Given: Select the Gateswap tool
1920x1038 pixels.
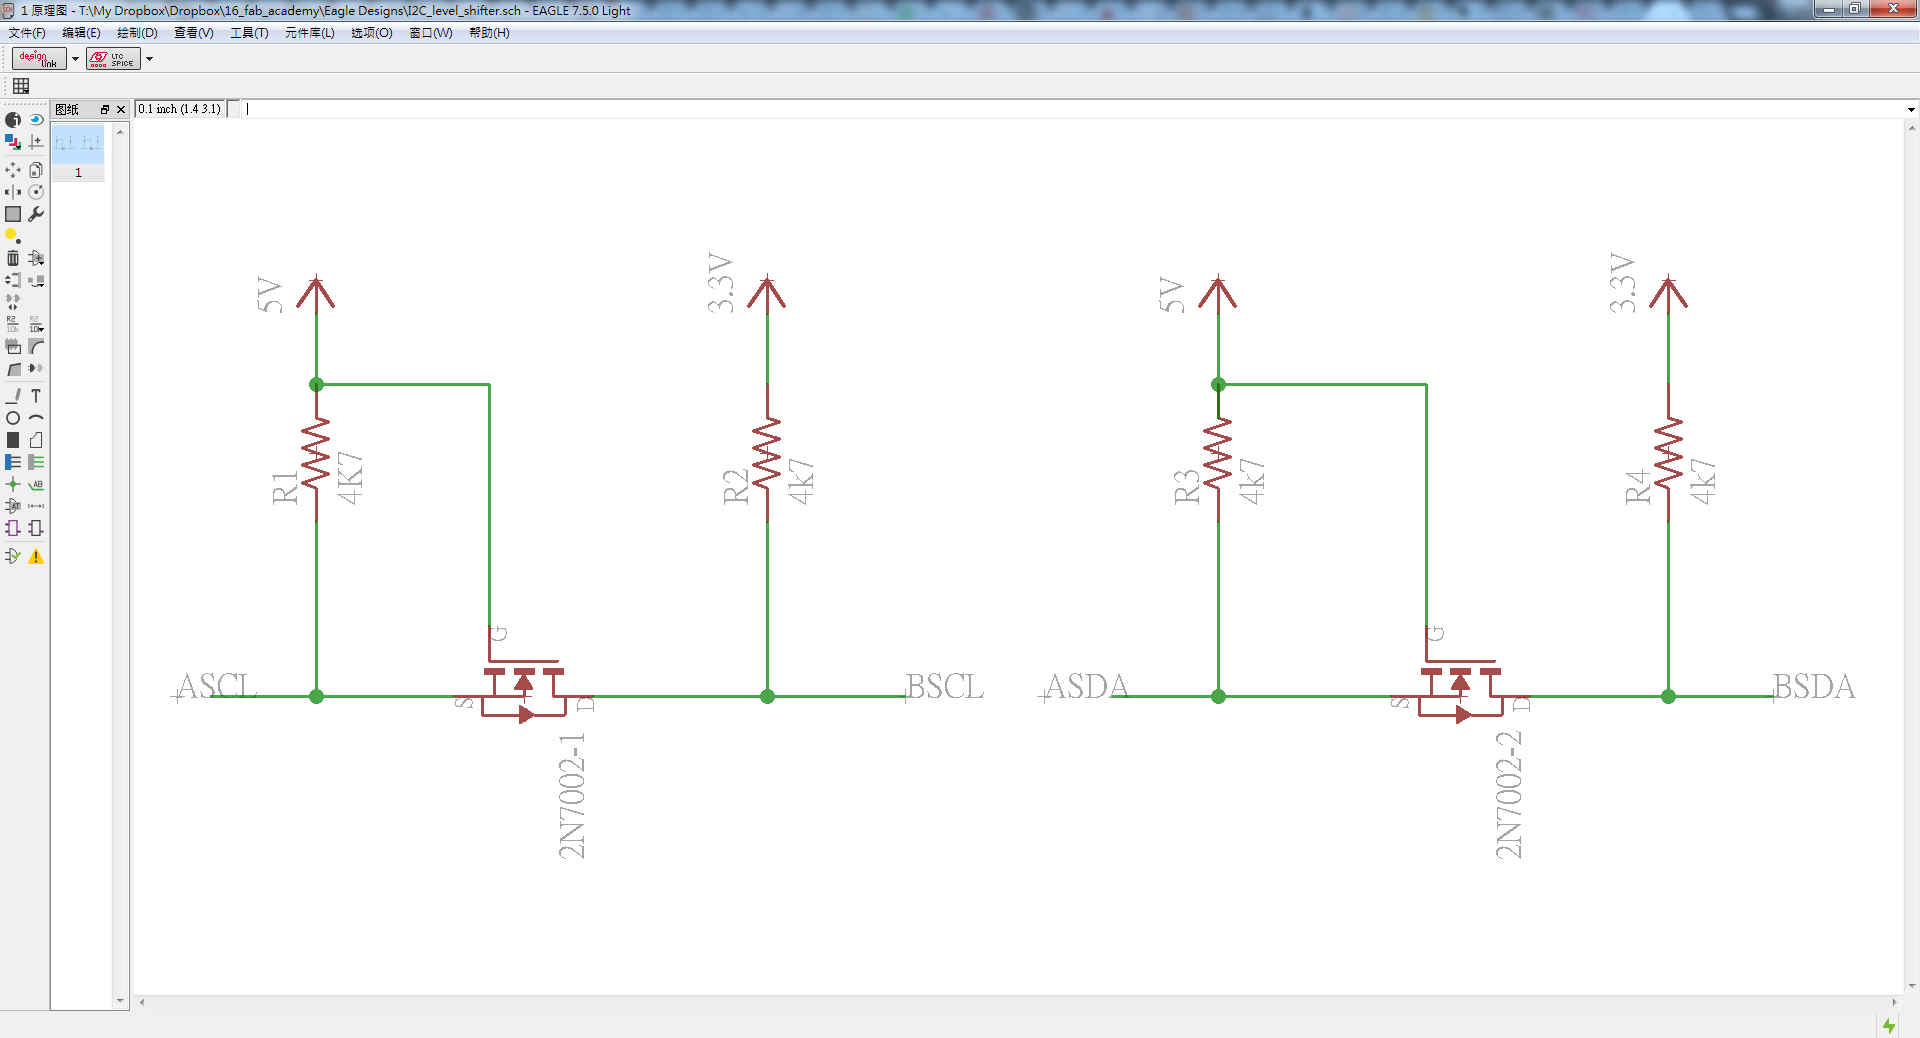Looking at the screenshot, I should coord(13,301).
